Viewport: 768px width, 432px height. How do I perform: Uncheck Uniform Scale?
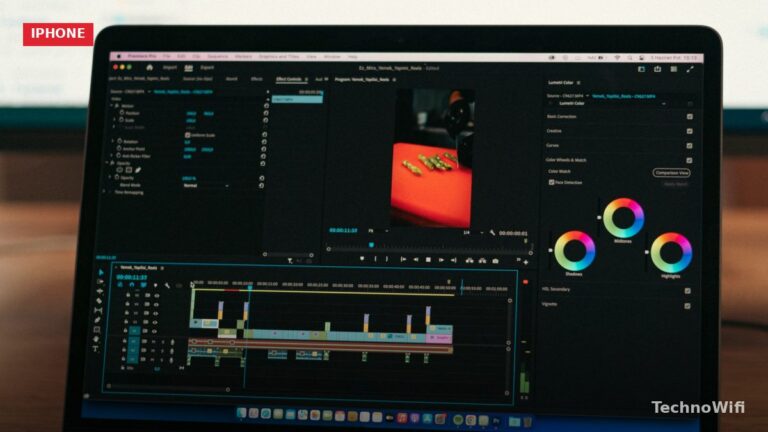point(188,135)
